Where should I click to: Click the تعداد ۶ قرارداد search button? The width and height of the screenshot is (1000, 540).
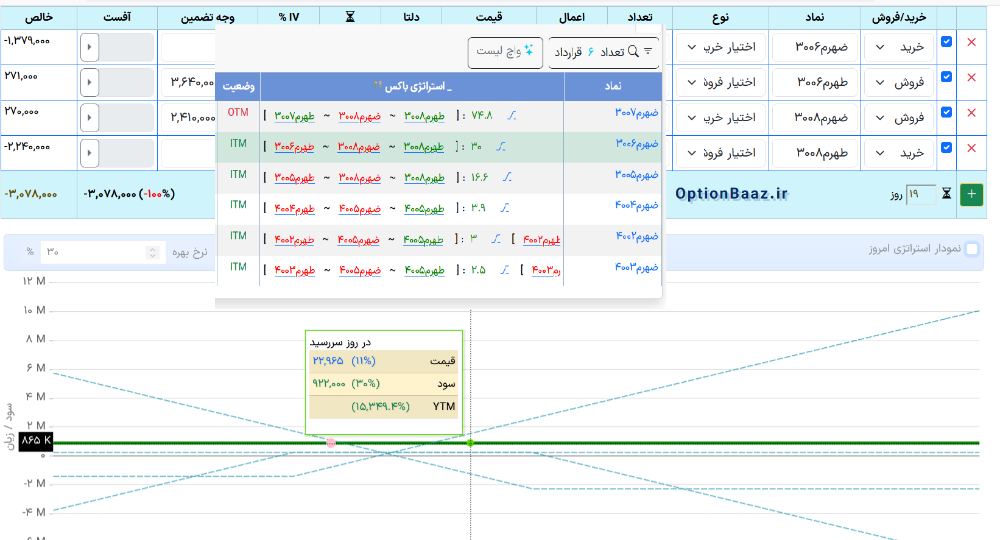pos(603,52)
